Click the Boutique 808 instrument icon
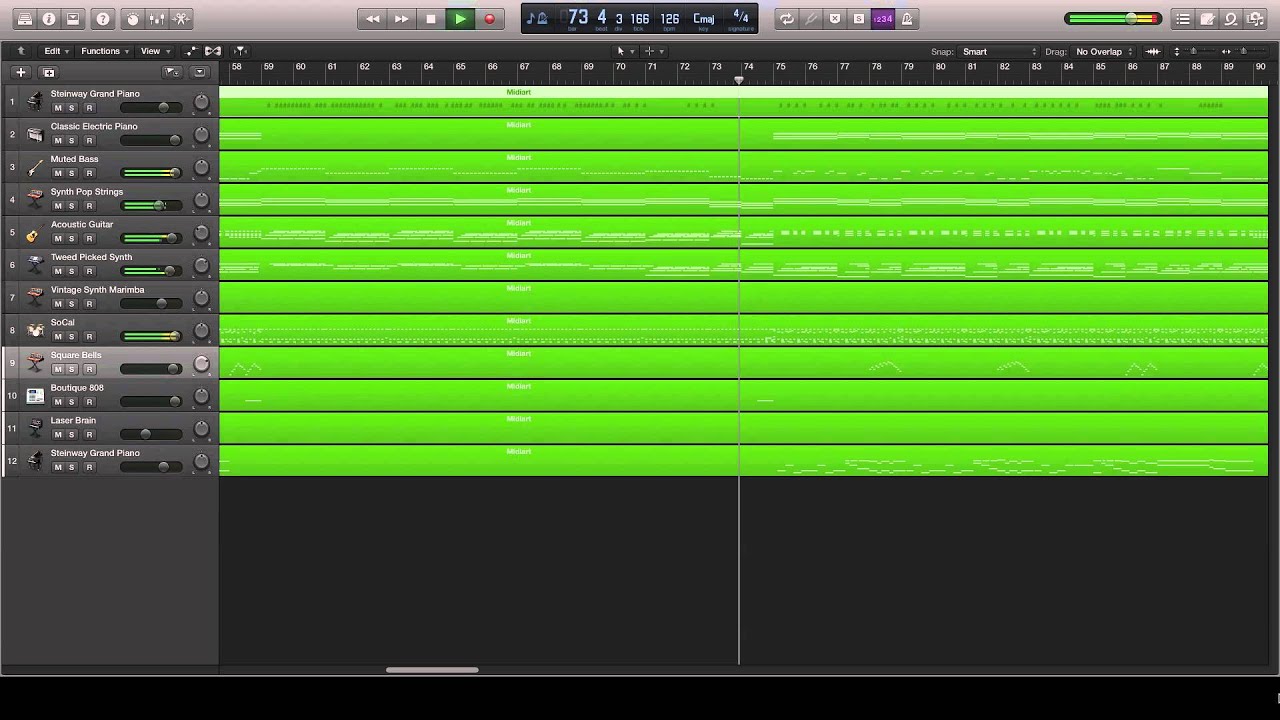 pyautogui.click(x=35, y=396)
